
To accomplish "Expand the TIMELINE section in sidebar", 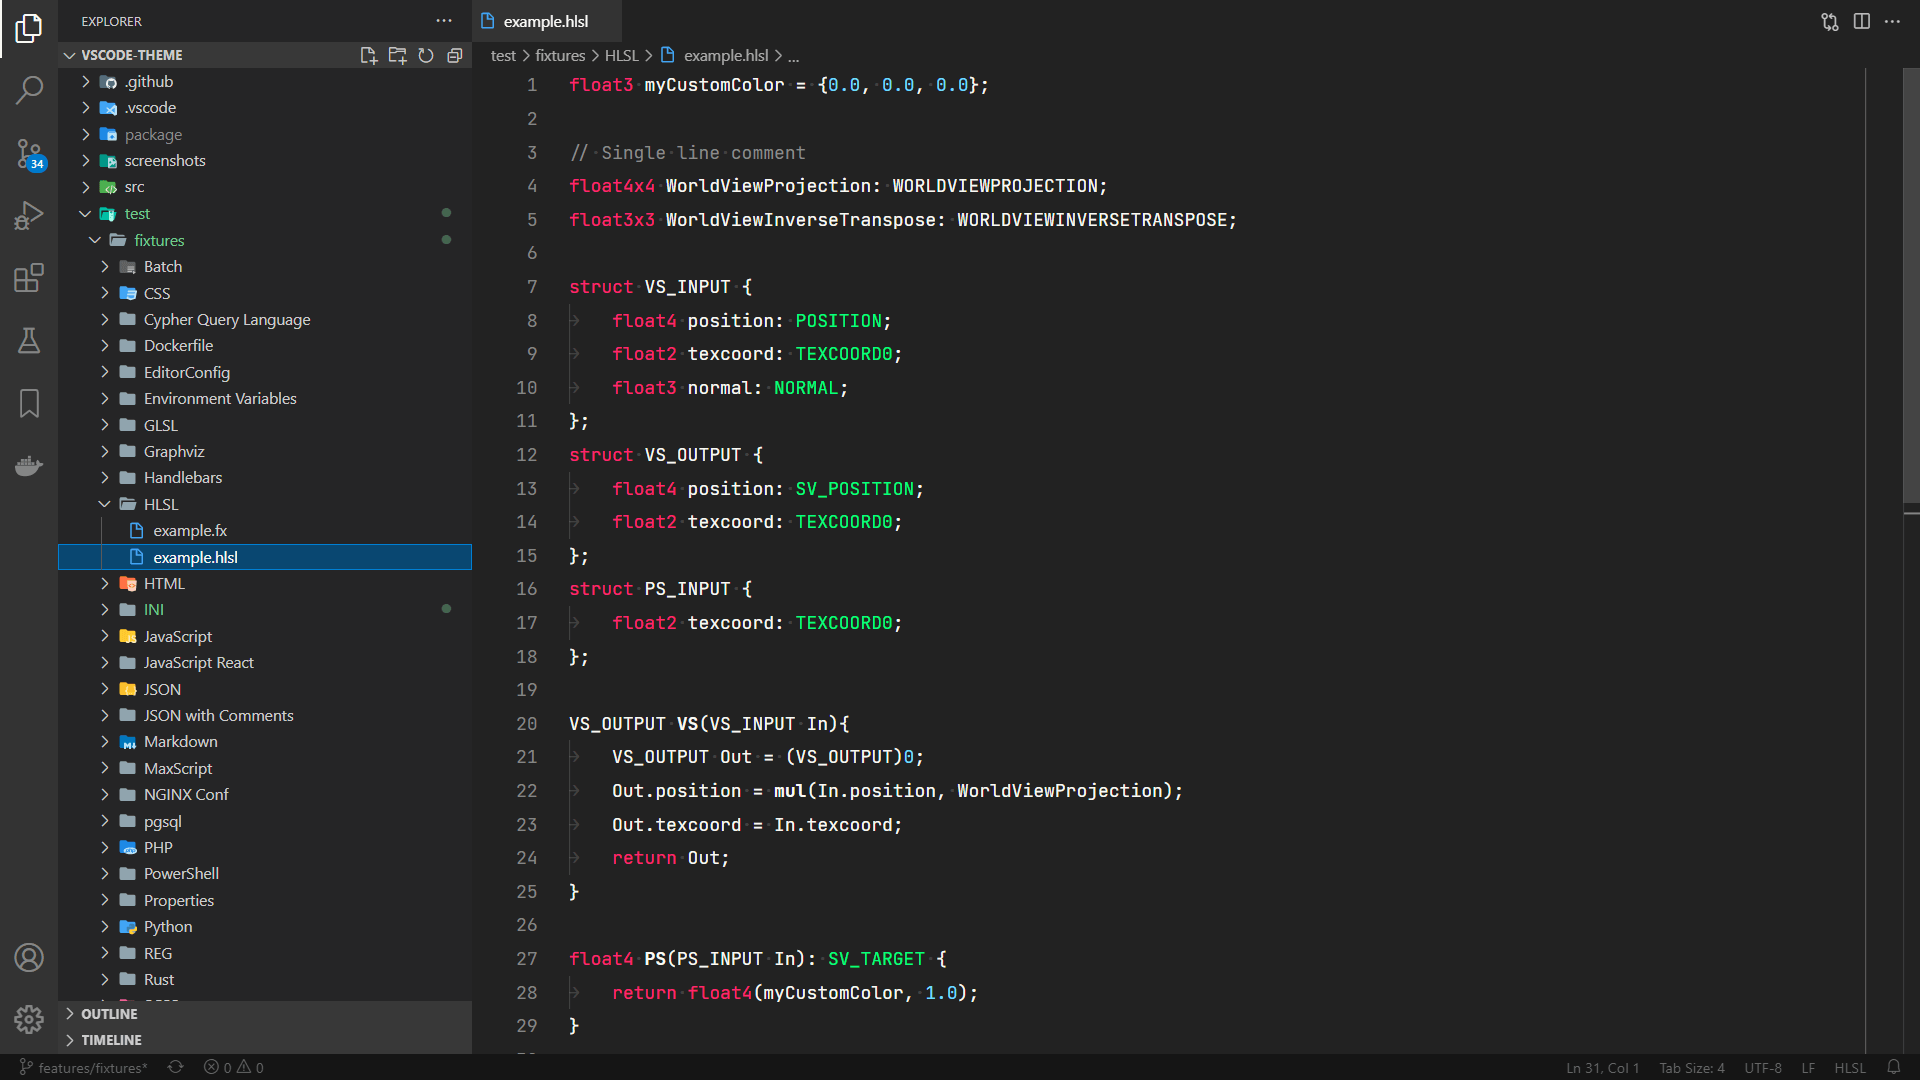I will coord(112,1039).
